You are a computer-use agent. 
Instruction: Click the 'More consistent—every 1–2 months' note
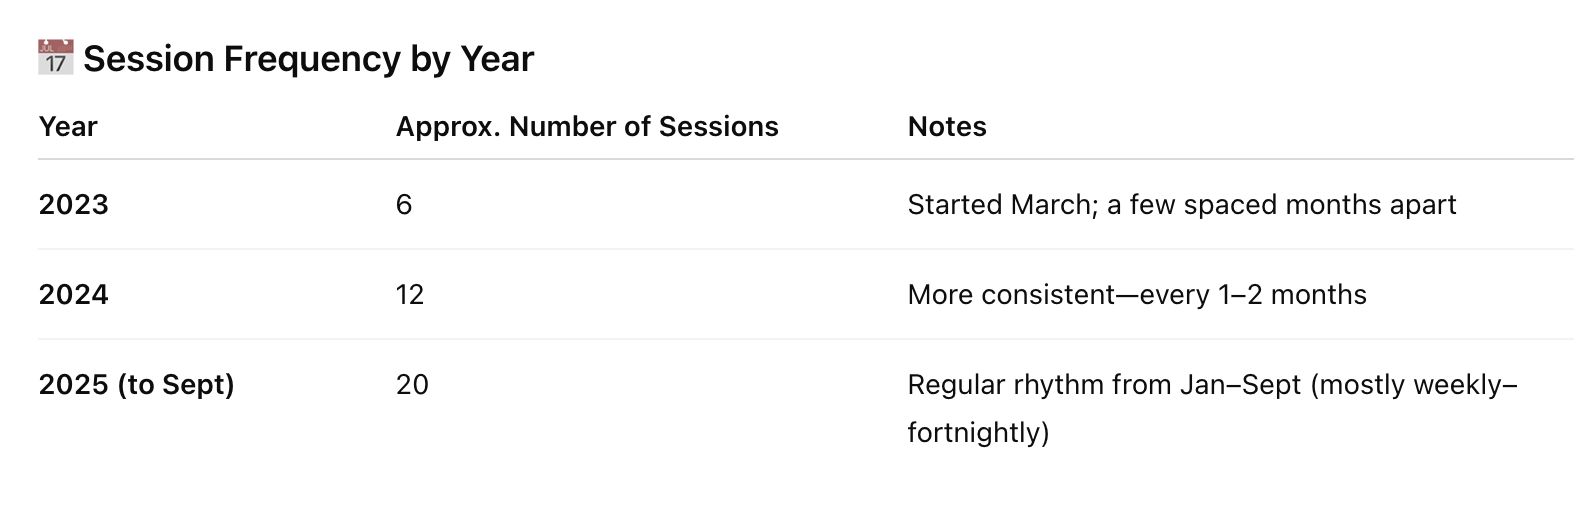(x=1137, y=295)
